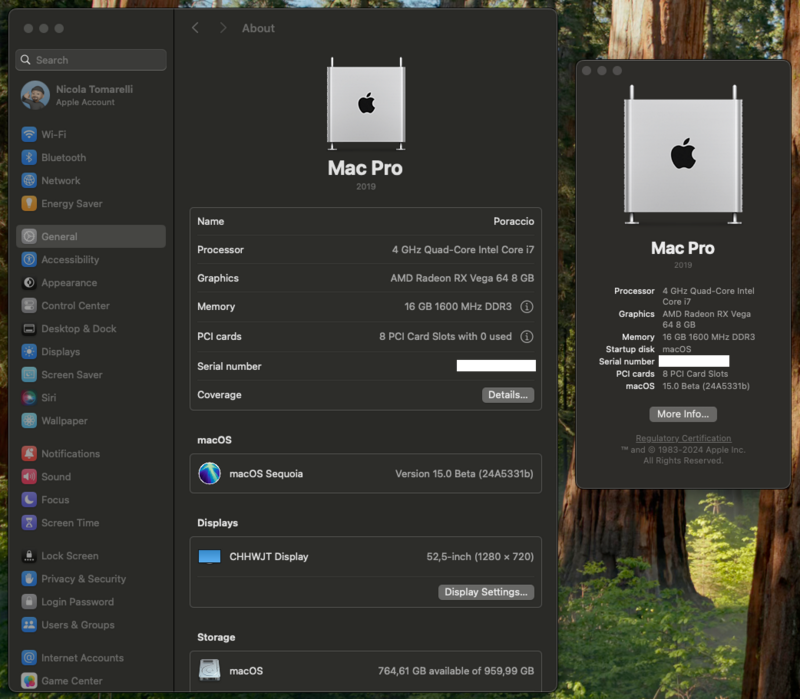Open the Regulatory Certification link
This screenshot has width=800, height=699.
682,438
